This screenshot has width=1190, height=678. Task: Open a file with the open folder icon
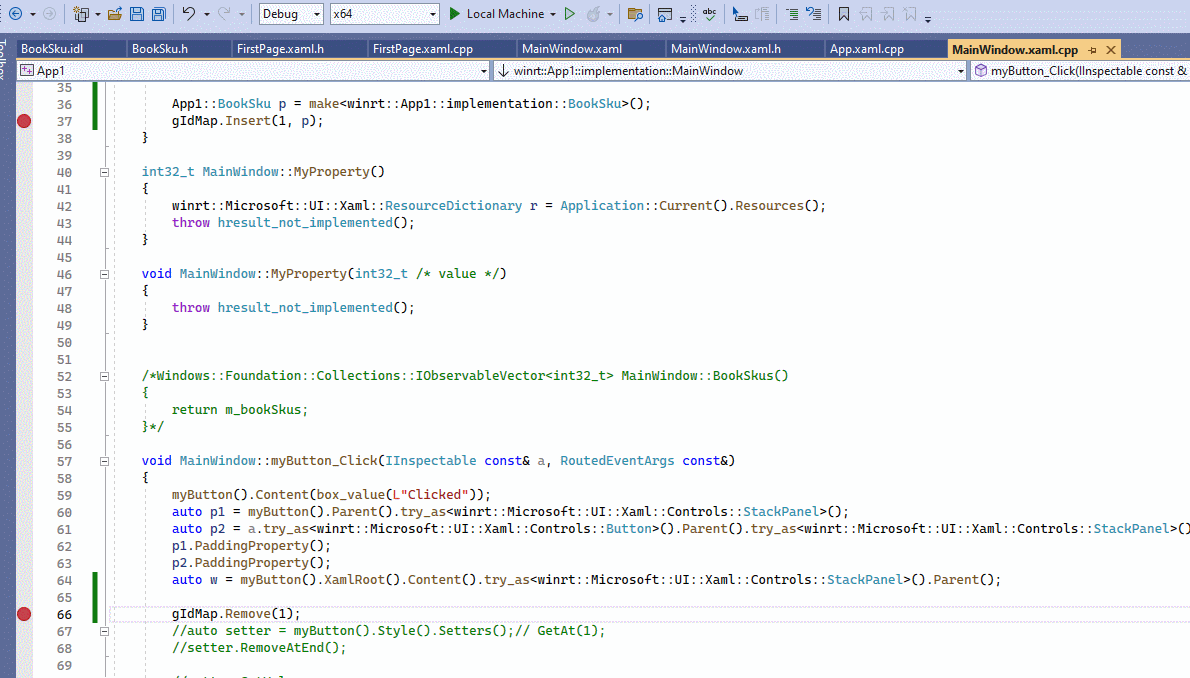pos(115,13)
